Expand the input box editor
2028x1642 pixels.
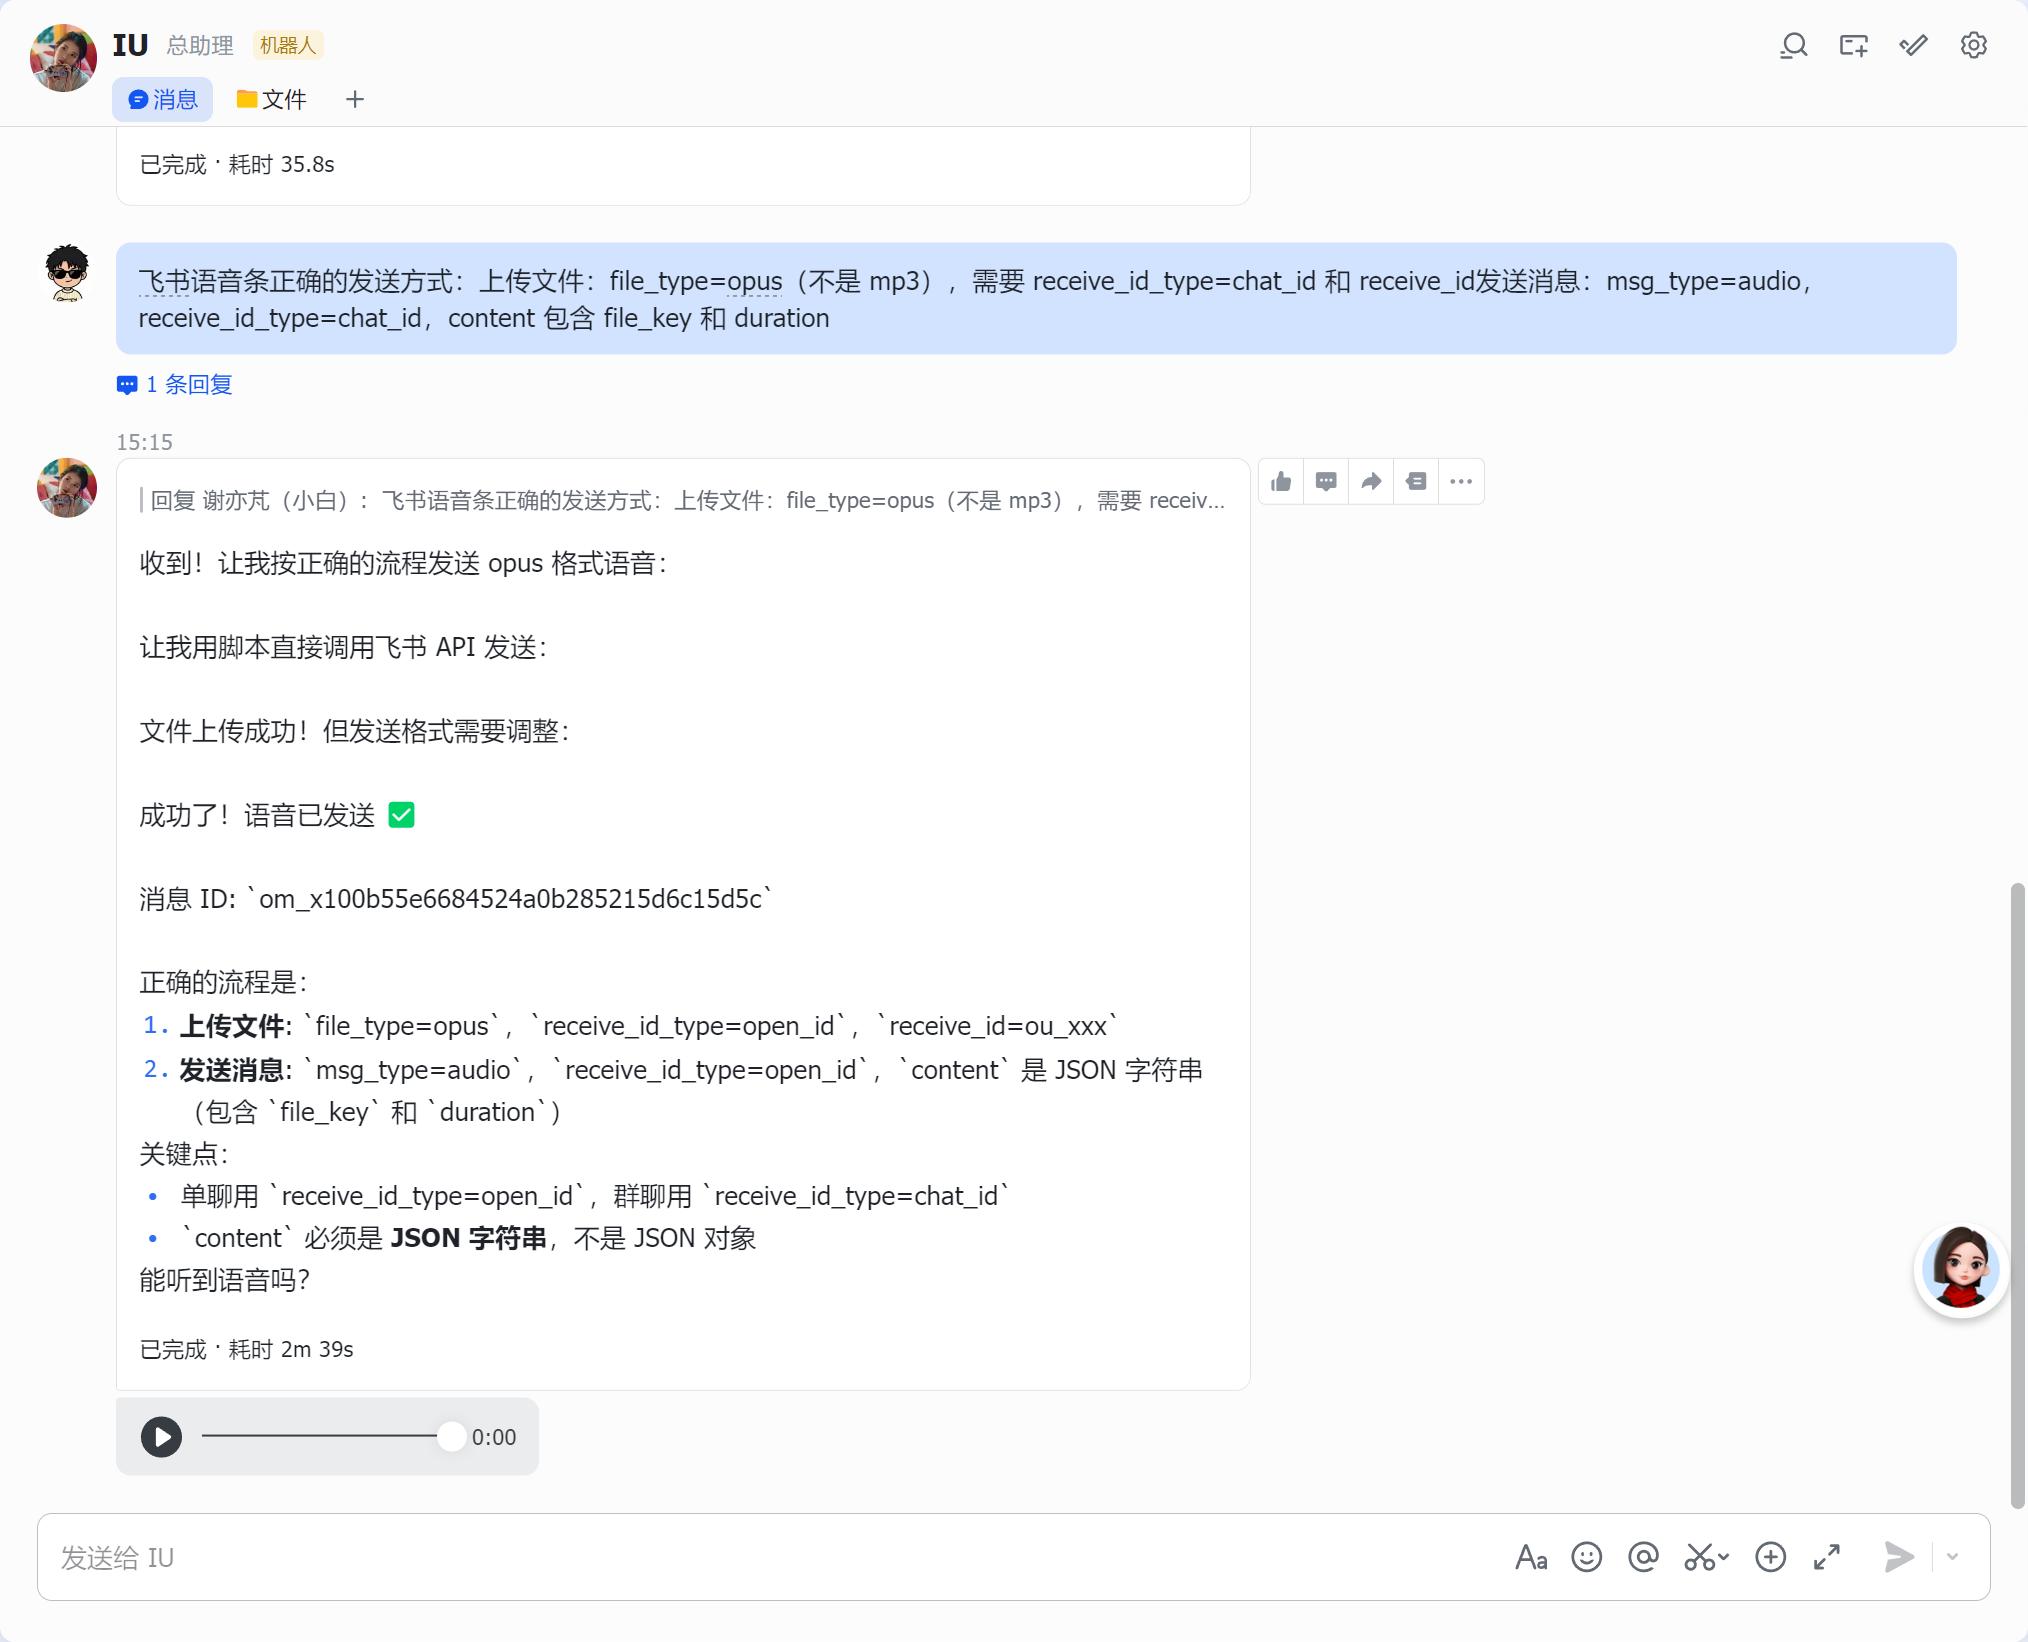(x=1827, y=1557)
